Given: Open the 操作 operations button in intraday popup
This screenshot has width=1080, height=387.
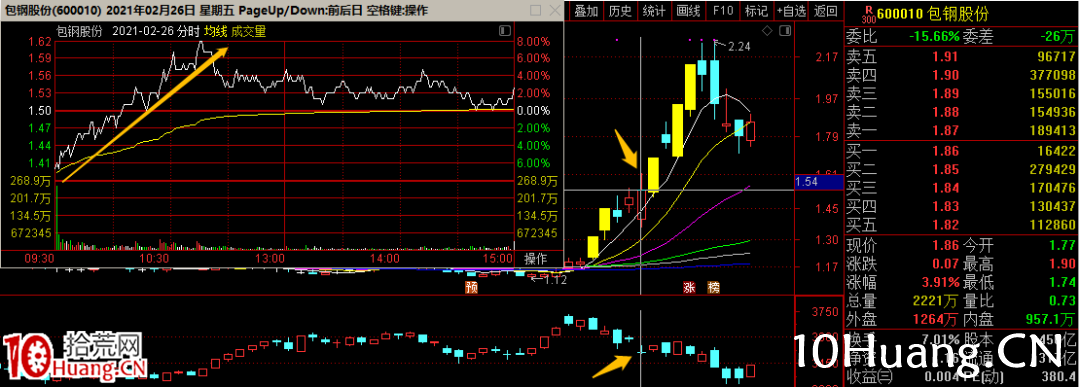Looking at the screenshot, I should point(535,259).
